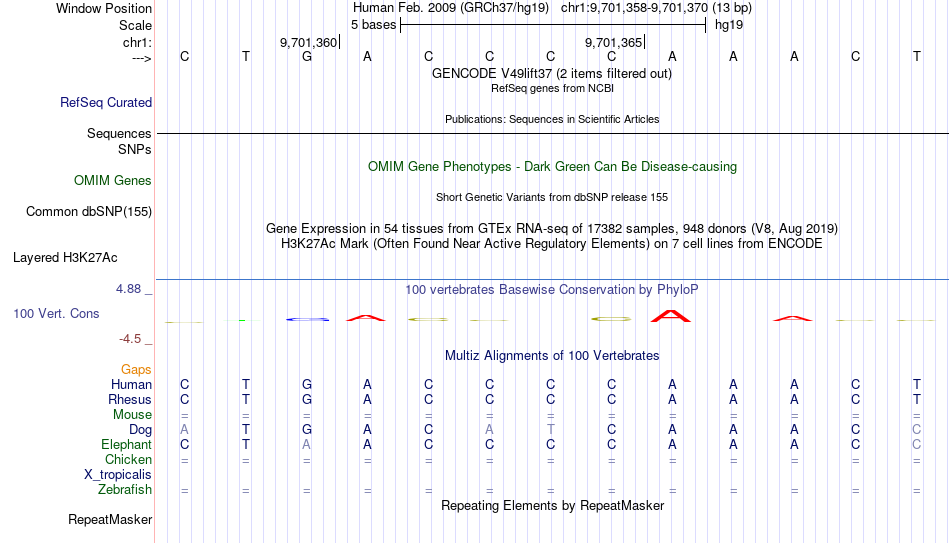Select the Mouse species label
Image resolution: width=950 pixels, height=543 pixels.
pos(132,415)
